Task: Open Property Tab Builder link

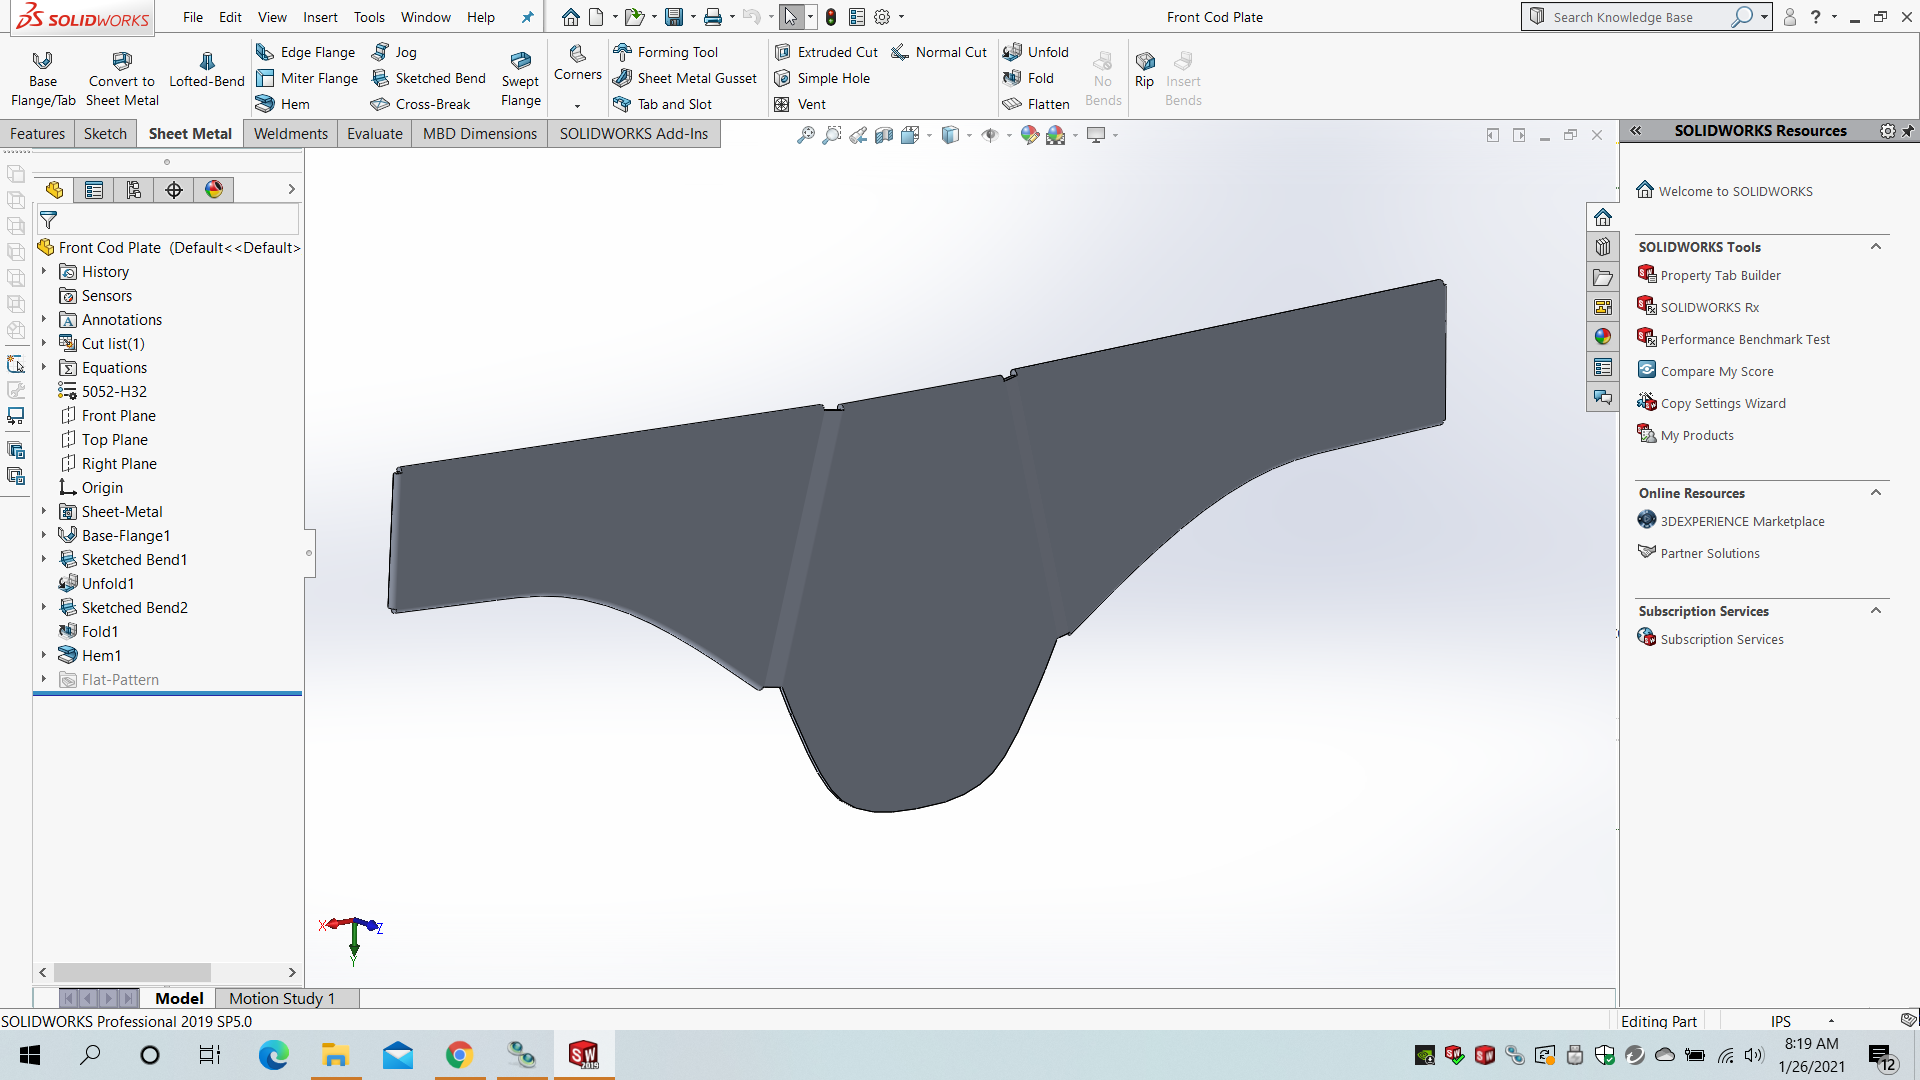Action: point(1720,275)
